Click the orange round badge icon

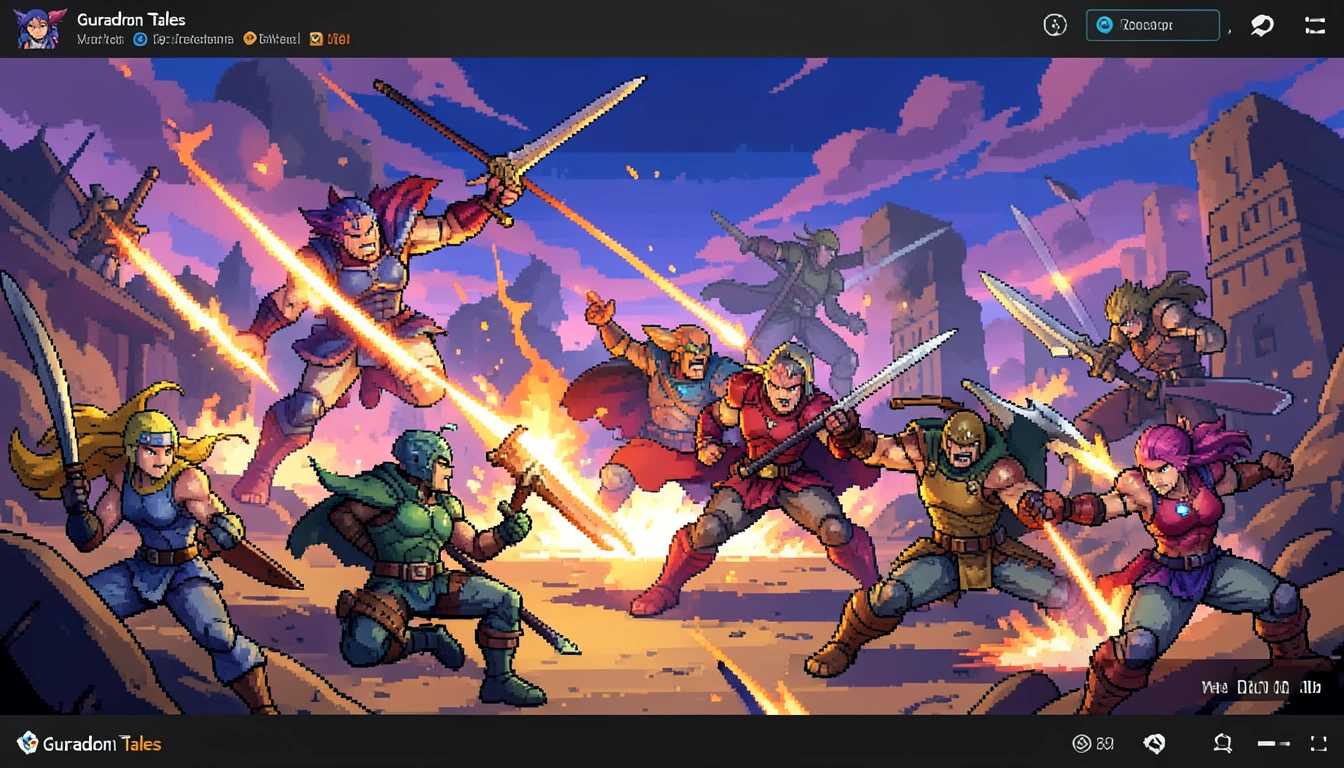coord(249,40)
